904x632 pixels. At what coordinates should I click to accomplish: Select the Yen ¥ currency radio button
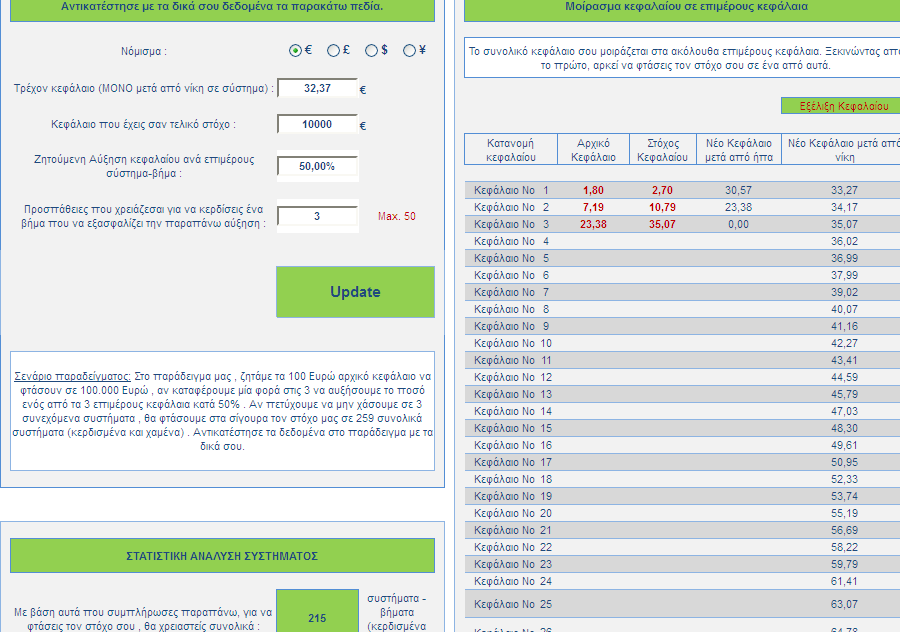(409, 51)
